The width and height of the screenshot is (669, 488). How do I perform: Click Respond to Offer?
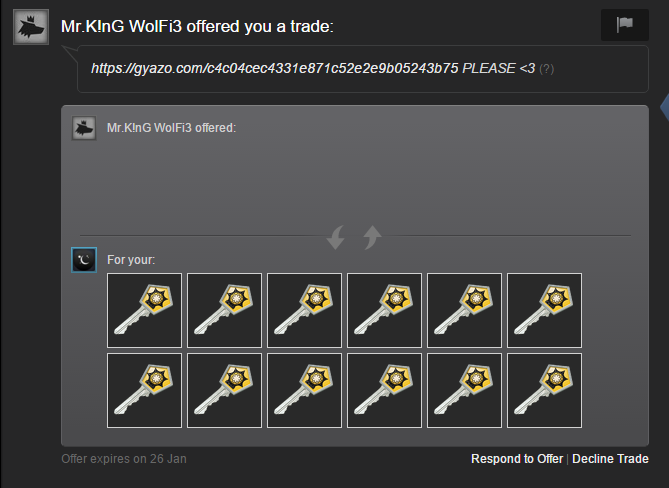(517, 459)
